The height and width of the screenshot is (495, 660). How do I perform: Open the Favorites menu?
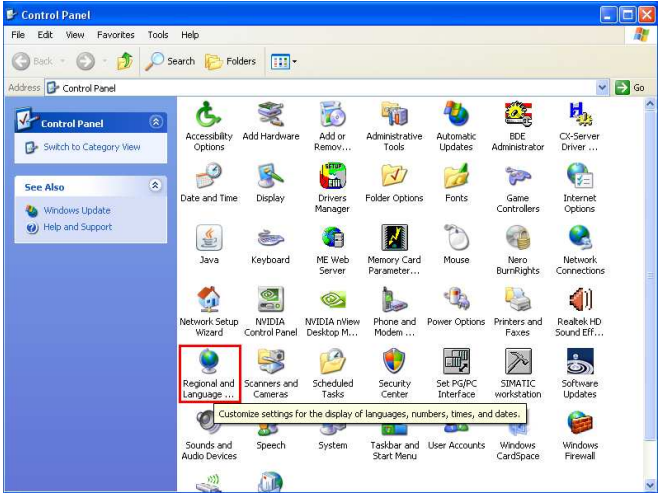pyautogui.click(x=116, y=35)
